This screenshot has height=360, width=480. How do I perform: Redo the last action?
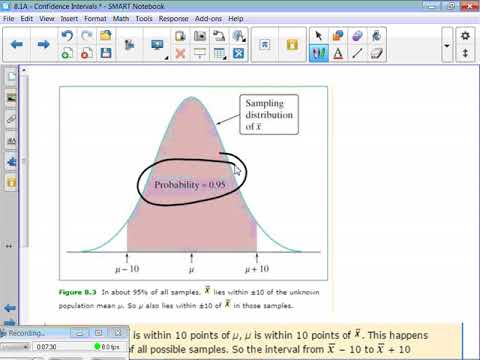[87, 36]
